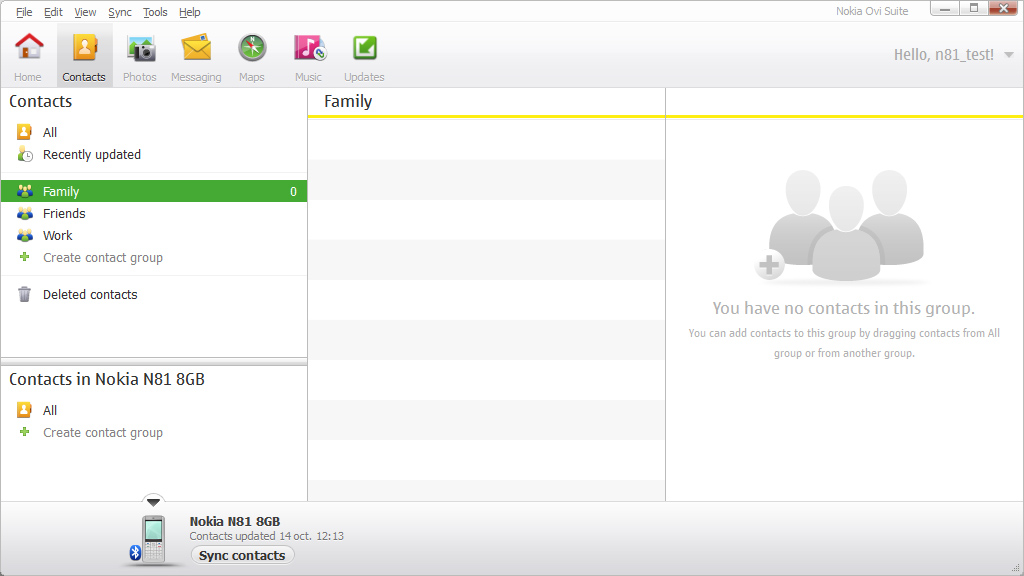Open the Music note icon
This screenshot has height=576, width=1024.
coord(310,48)
